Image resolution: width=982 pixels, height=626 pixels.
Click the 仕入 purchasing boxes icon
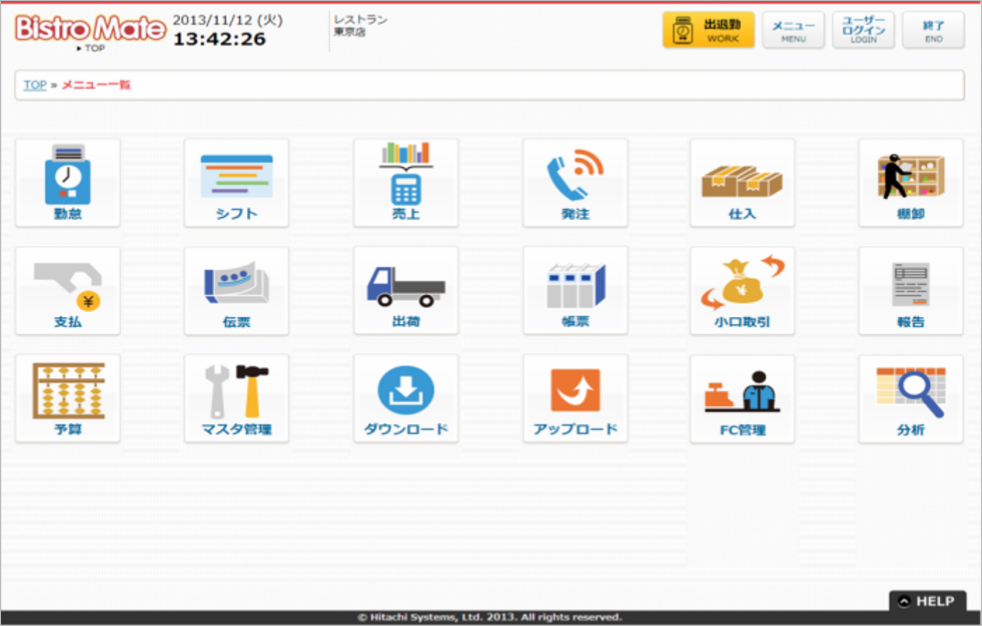click(x=742, y=182)
